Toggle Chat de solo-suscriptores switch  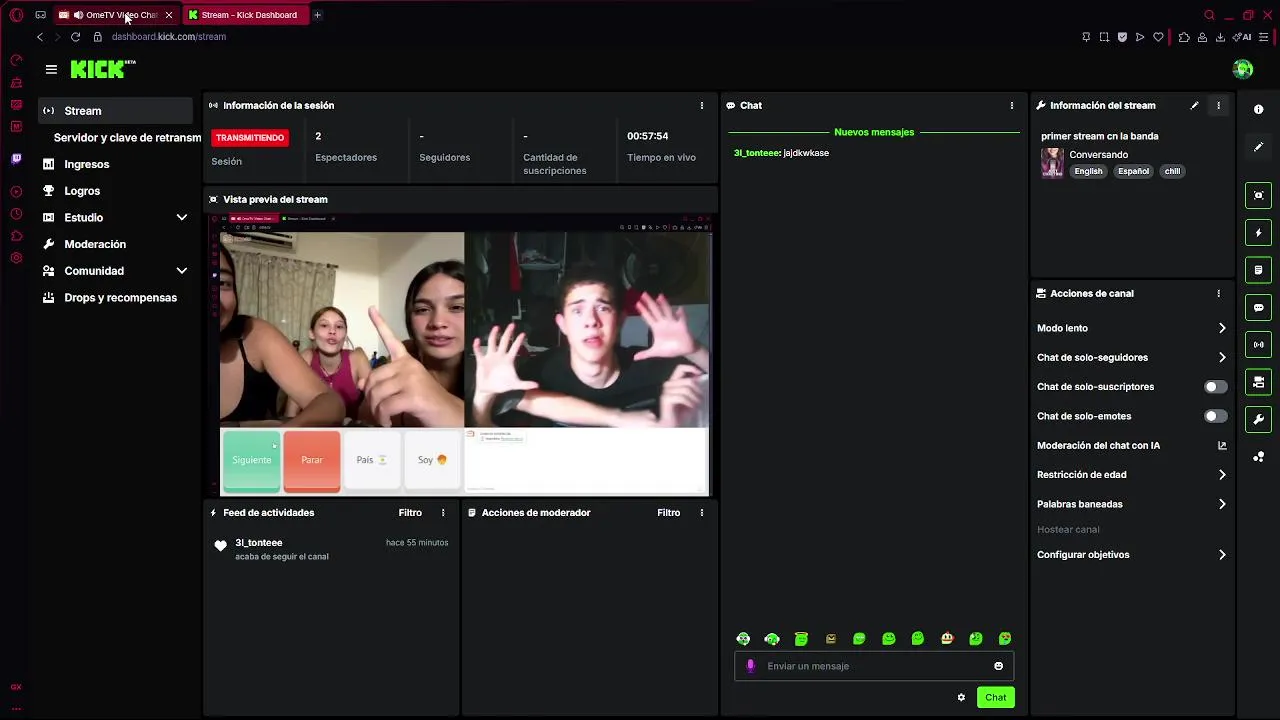pyautogui.click(x=1215, y=387)
